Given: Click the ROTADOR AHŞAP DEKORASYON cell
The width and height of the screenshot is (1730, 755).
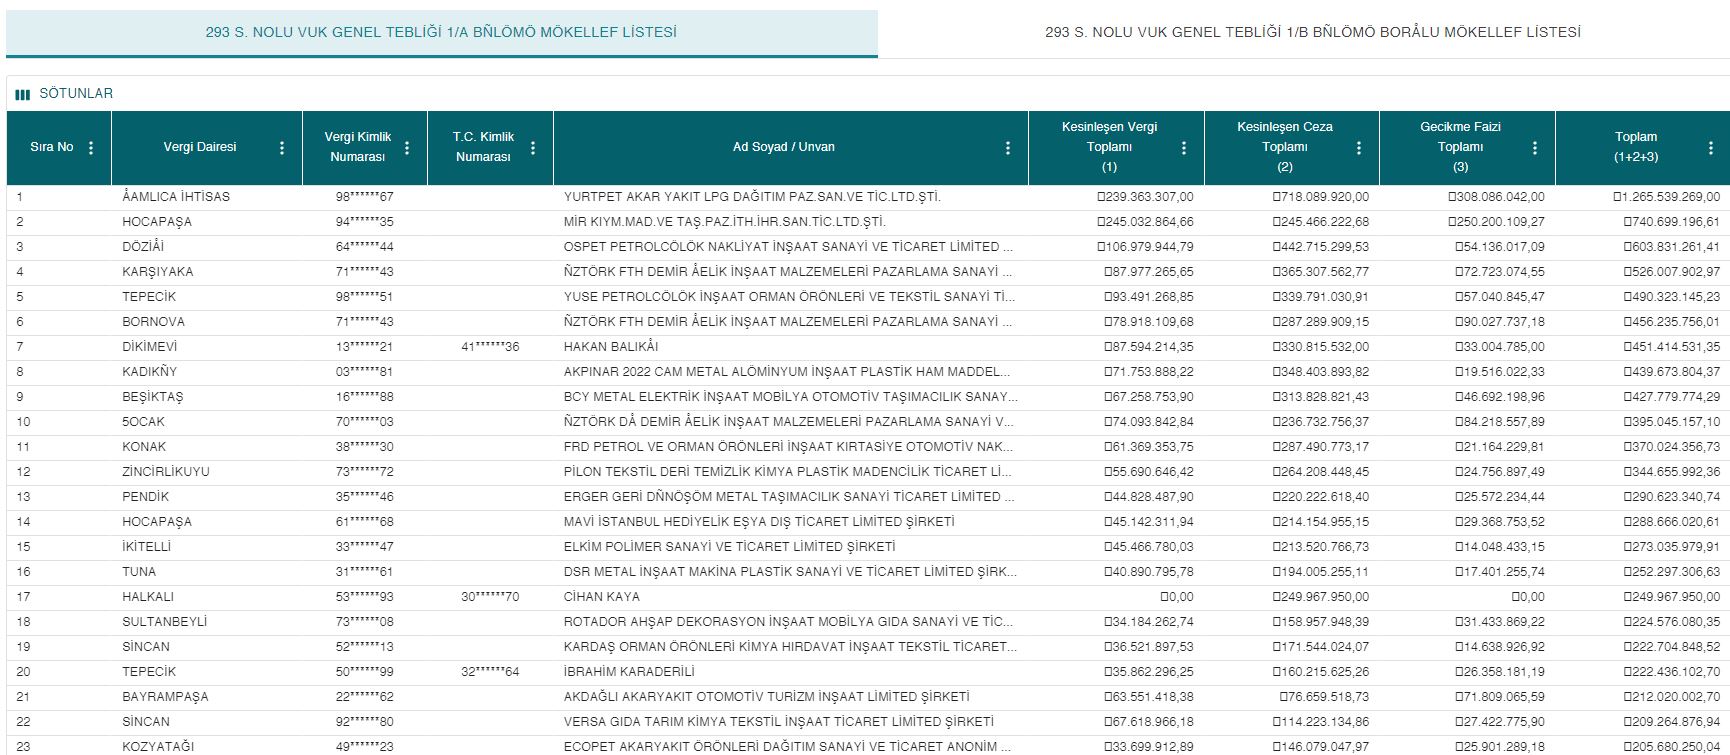Looking at the screenshot, I should pyautogui.click(x=789, y=622).
